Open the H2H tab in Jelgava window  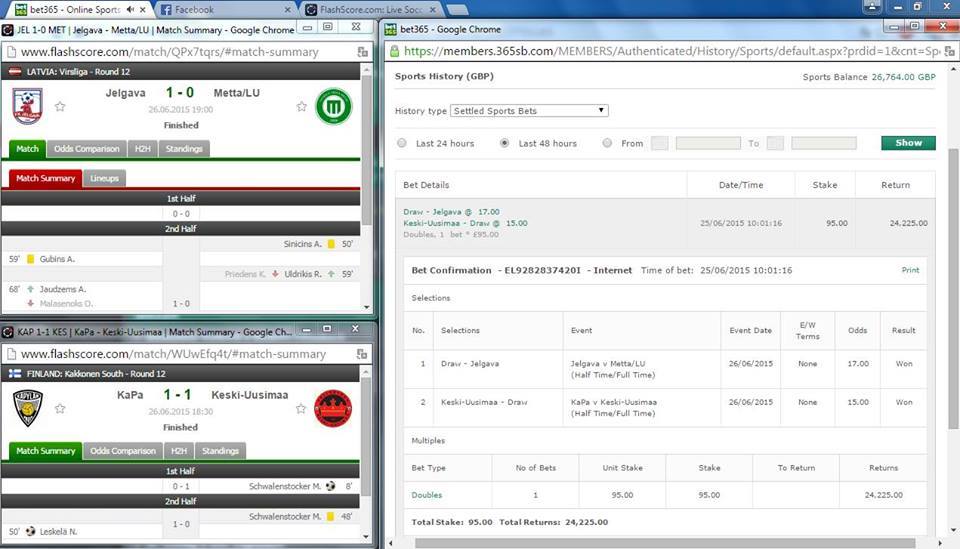[143, 149]
